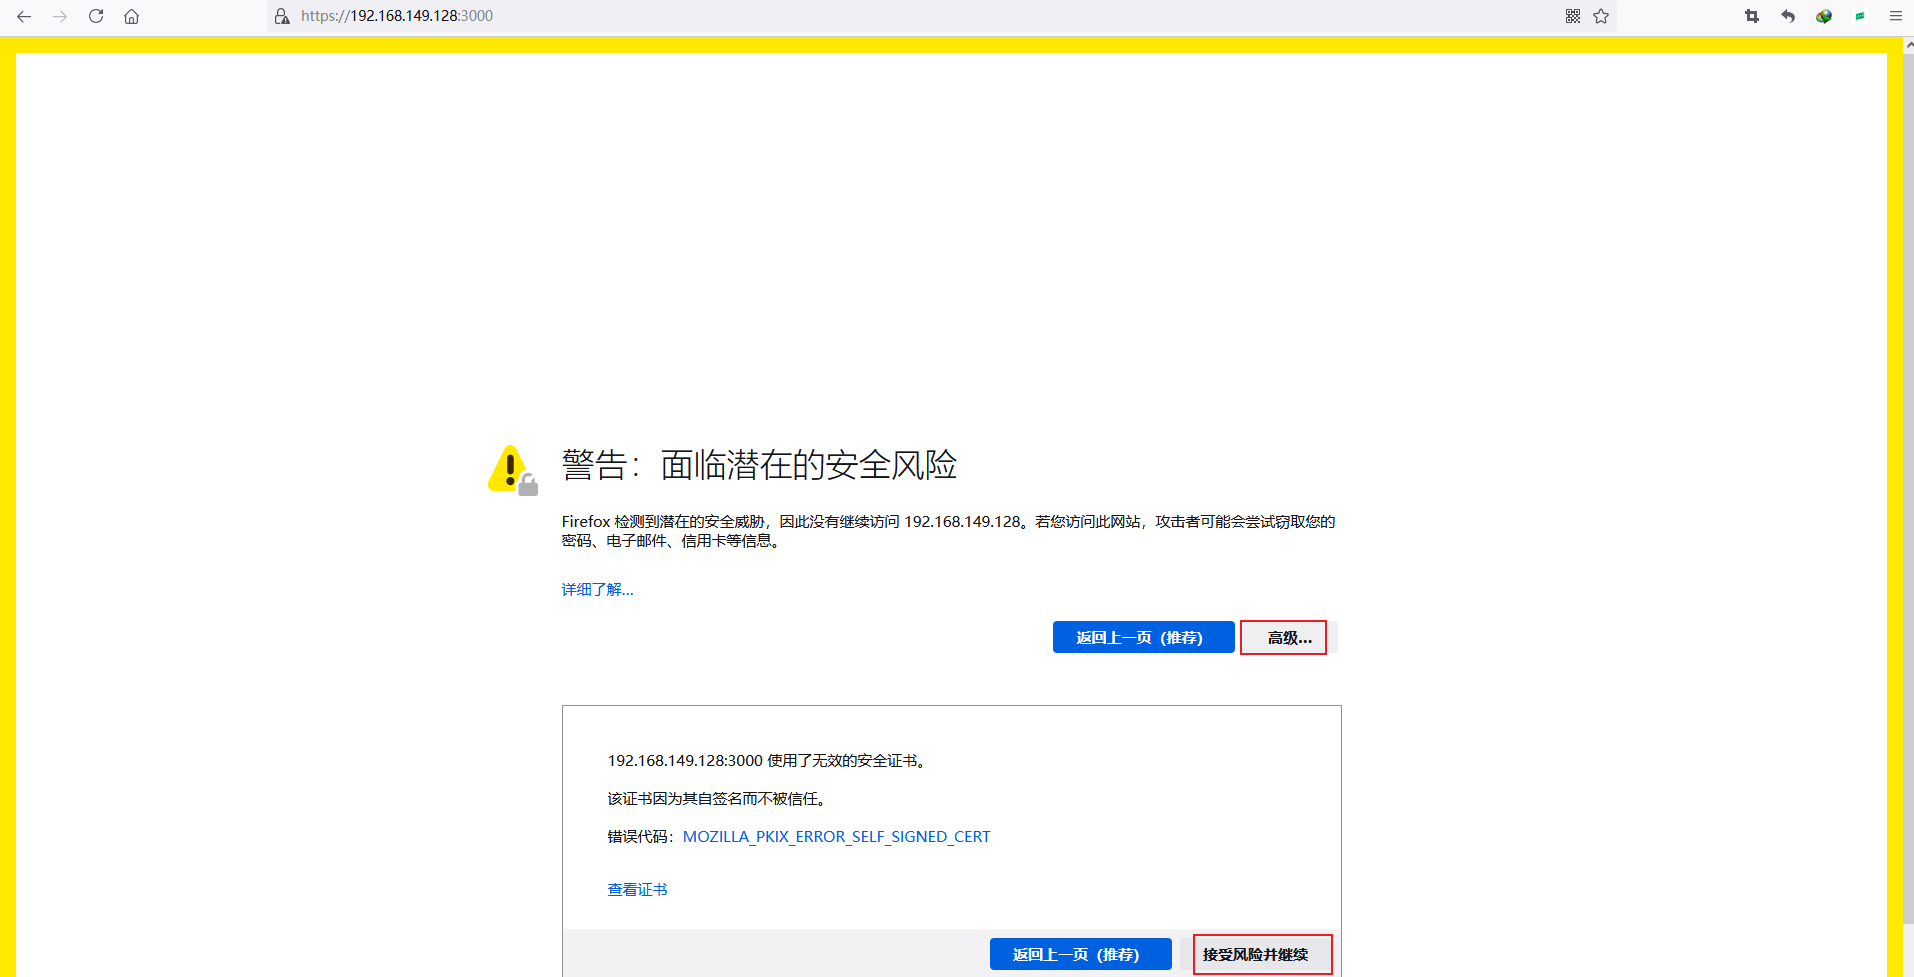
Task: Click the green flag extension icon
Action: coord(1860,16)
